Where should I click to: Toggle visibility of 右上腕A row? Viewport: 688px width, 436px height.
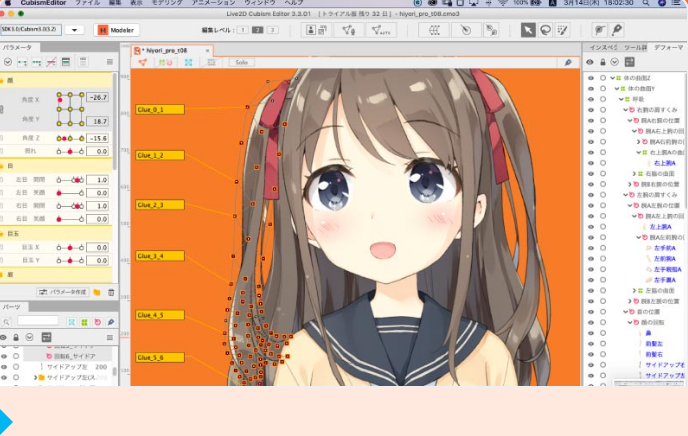(591, 163)
